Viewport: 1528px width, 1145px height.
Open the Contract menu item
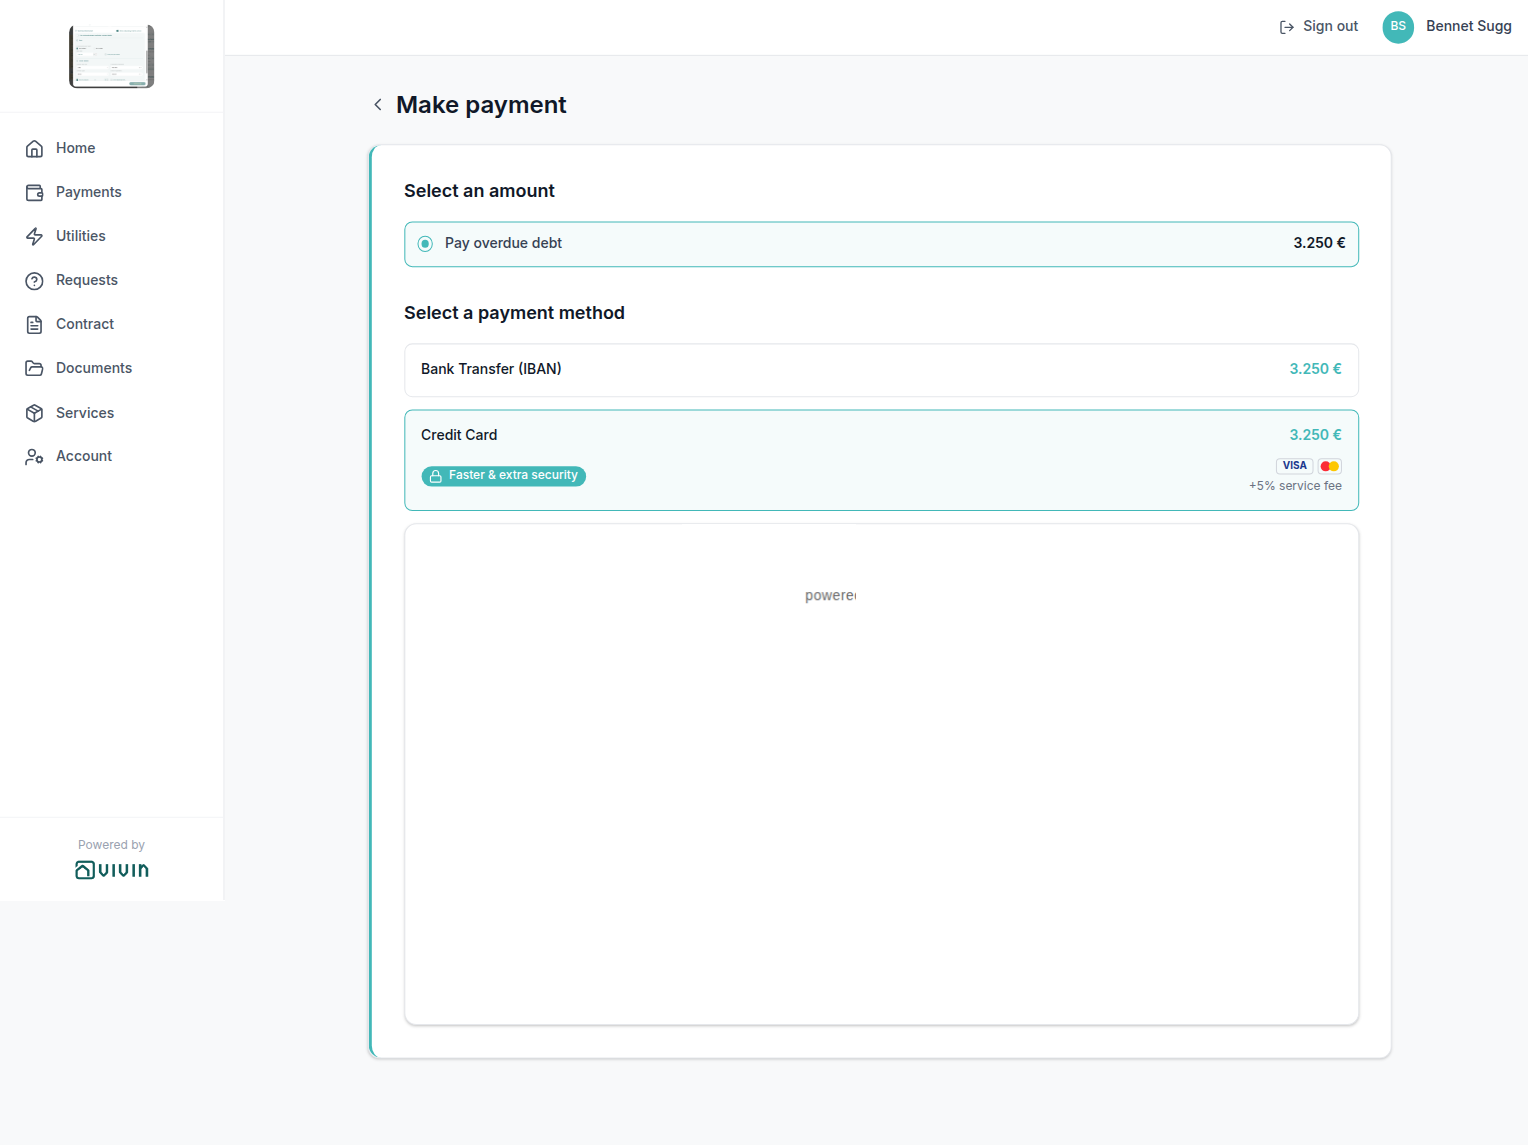[112, 324]
